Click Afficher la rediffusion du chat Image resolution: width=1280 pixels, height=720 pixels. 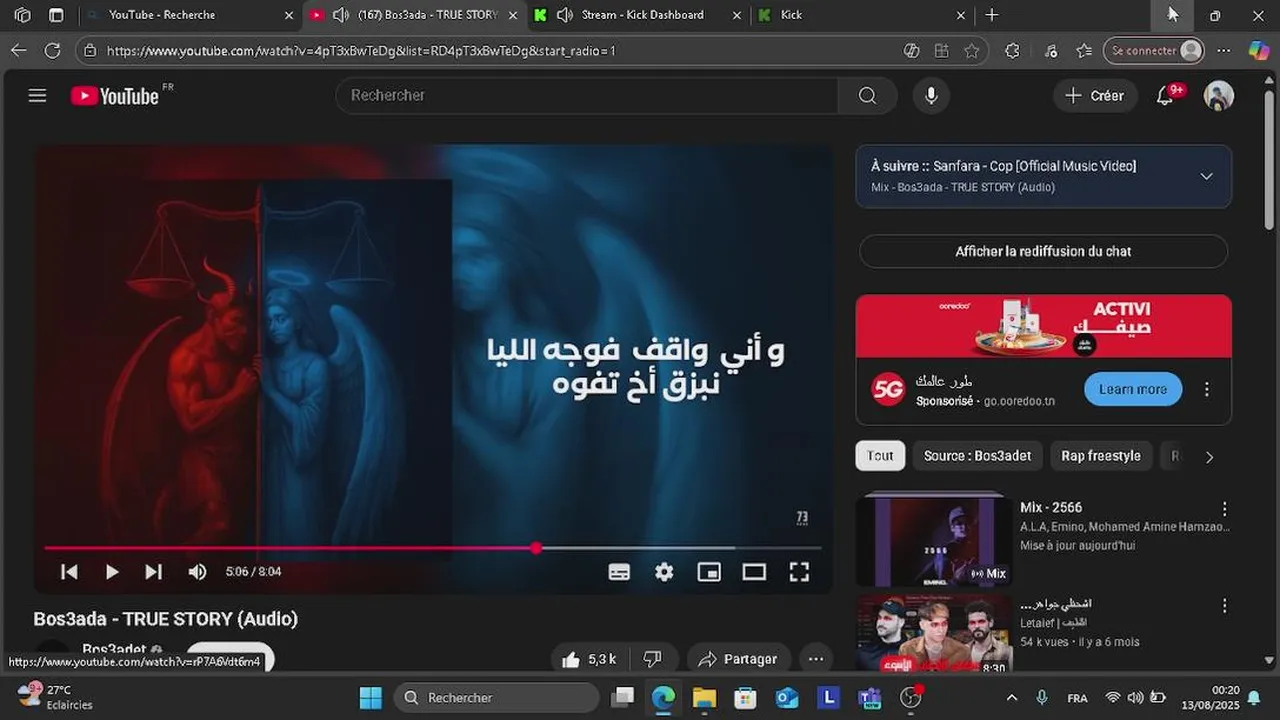(x=1043, y=251)
